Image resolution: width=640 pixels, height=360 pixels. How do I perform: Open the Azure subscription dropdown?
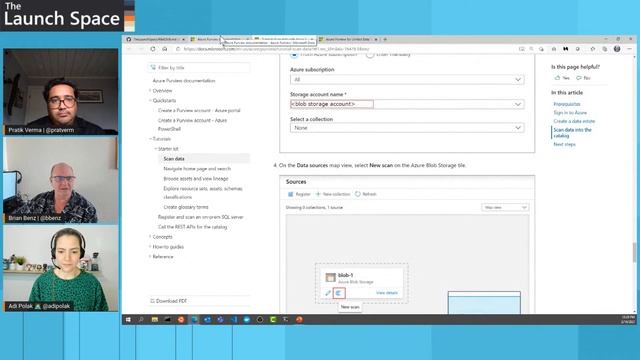pyautogui.click(x=407, y=80)
